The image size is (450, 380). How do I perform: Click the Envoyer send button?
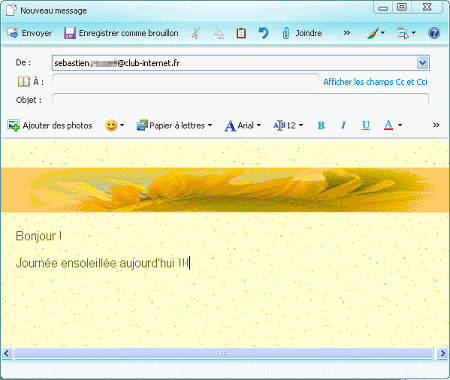pos(29,33)
